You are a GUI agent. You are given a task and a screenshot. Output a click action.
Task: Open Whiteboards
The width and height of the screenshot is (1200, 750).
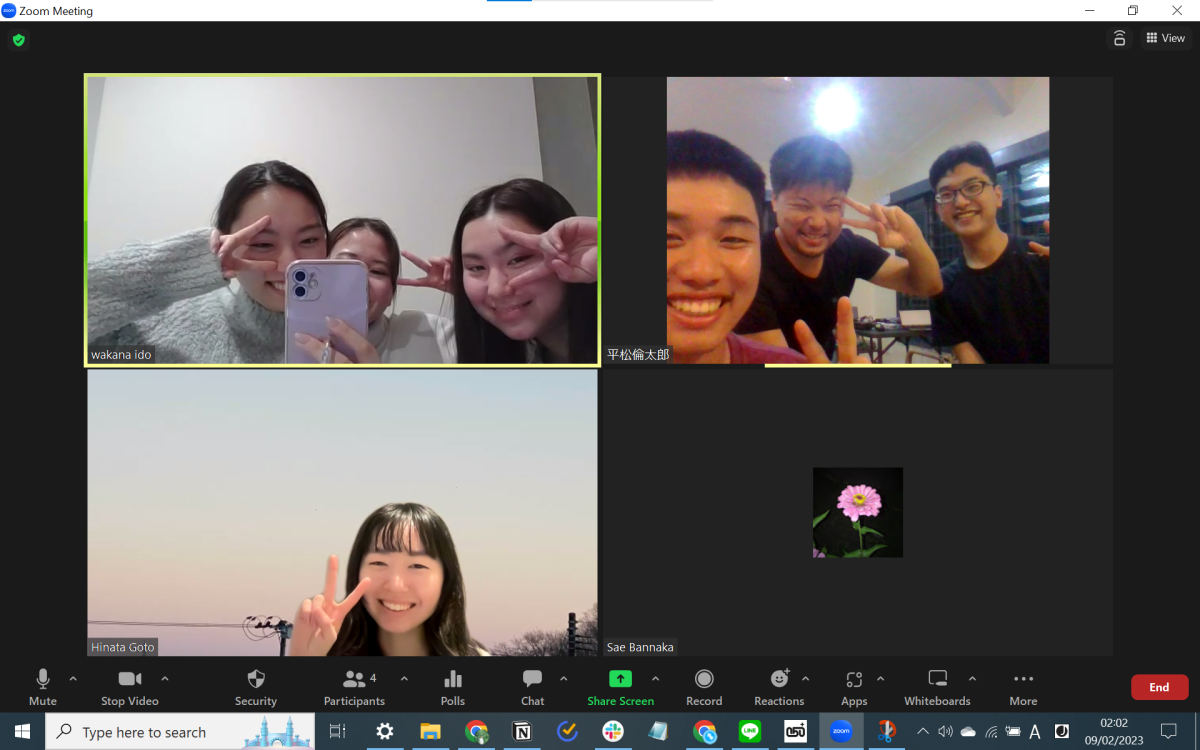[937, 686]
